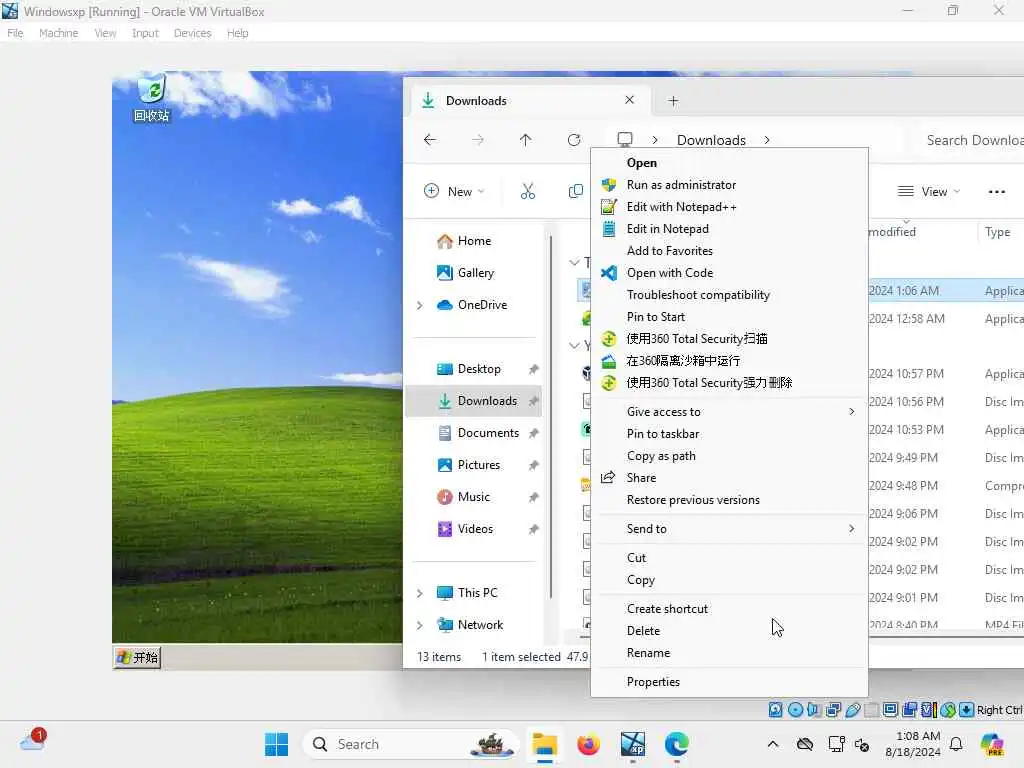Click the Cut scissors toolbar icon
This screenshot has width=1024, height=768.
click(528, 191)
